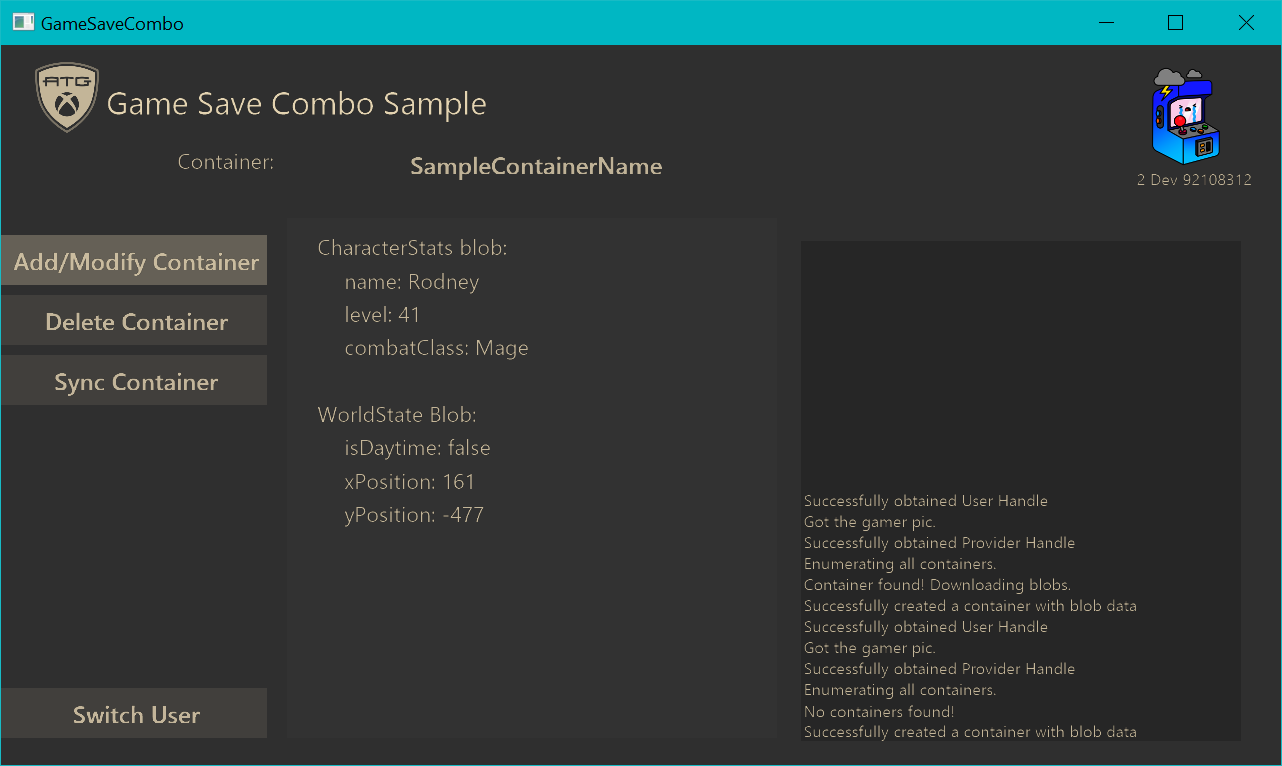1282x766 pixels.
Task: Click the 'combatClass: Mage' value
Action: 436,348
